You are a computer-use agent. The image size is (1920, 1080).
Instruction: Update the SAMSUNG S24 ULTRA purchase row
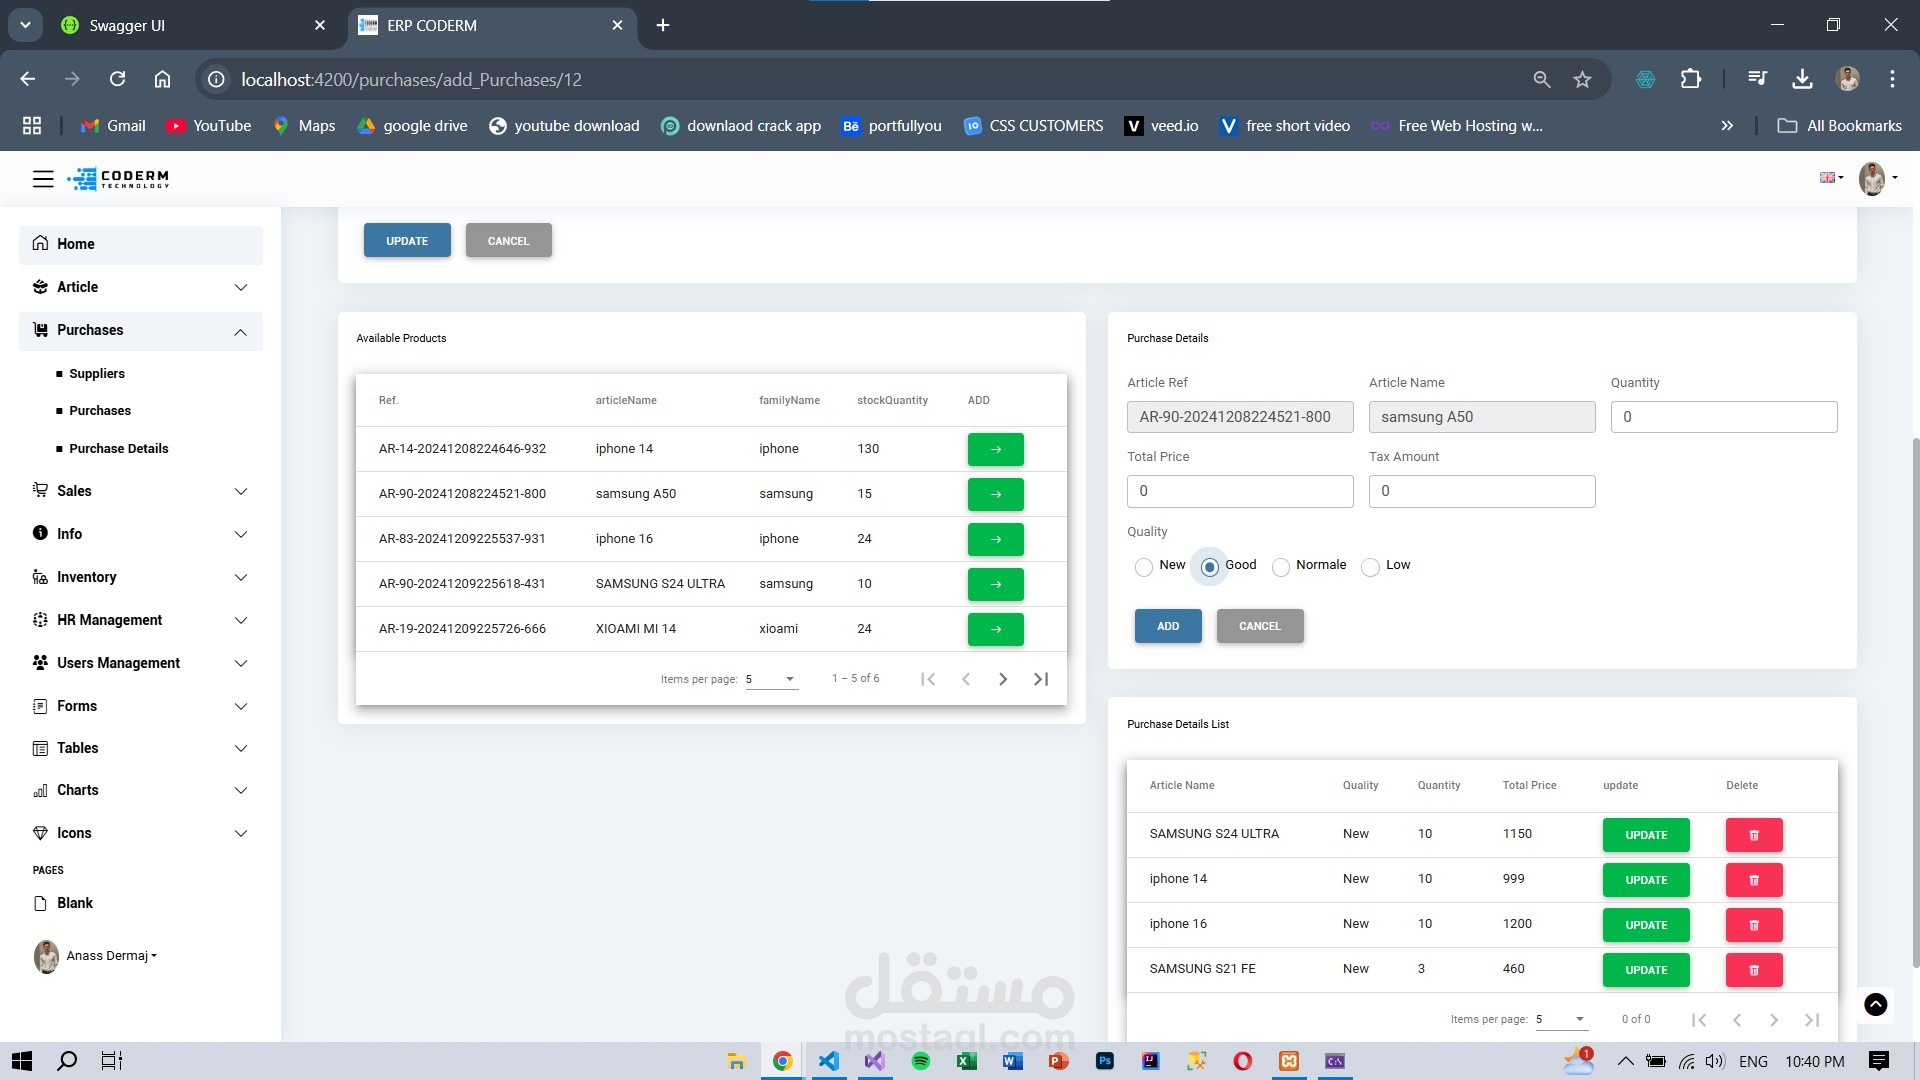[x=1646, y=835]
